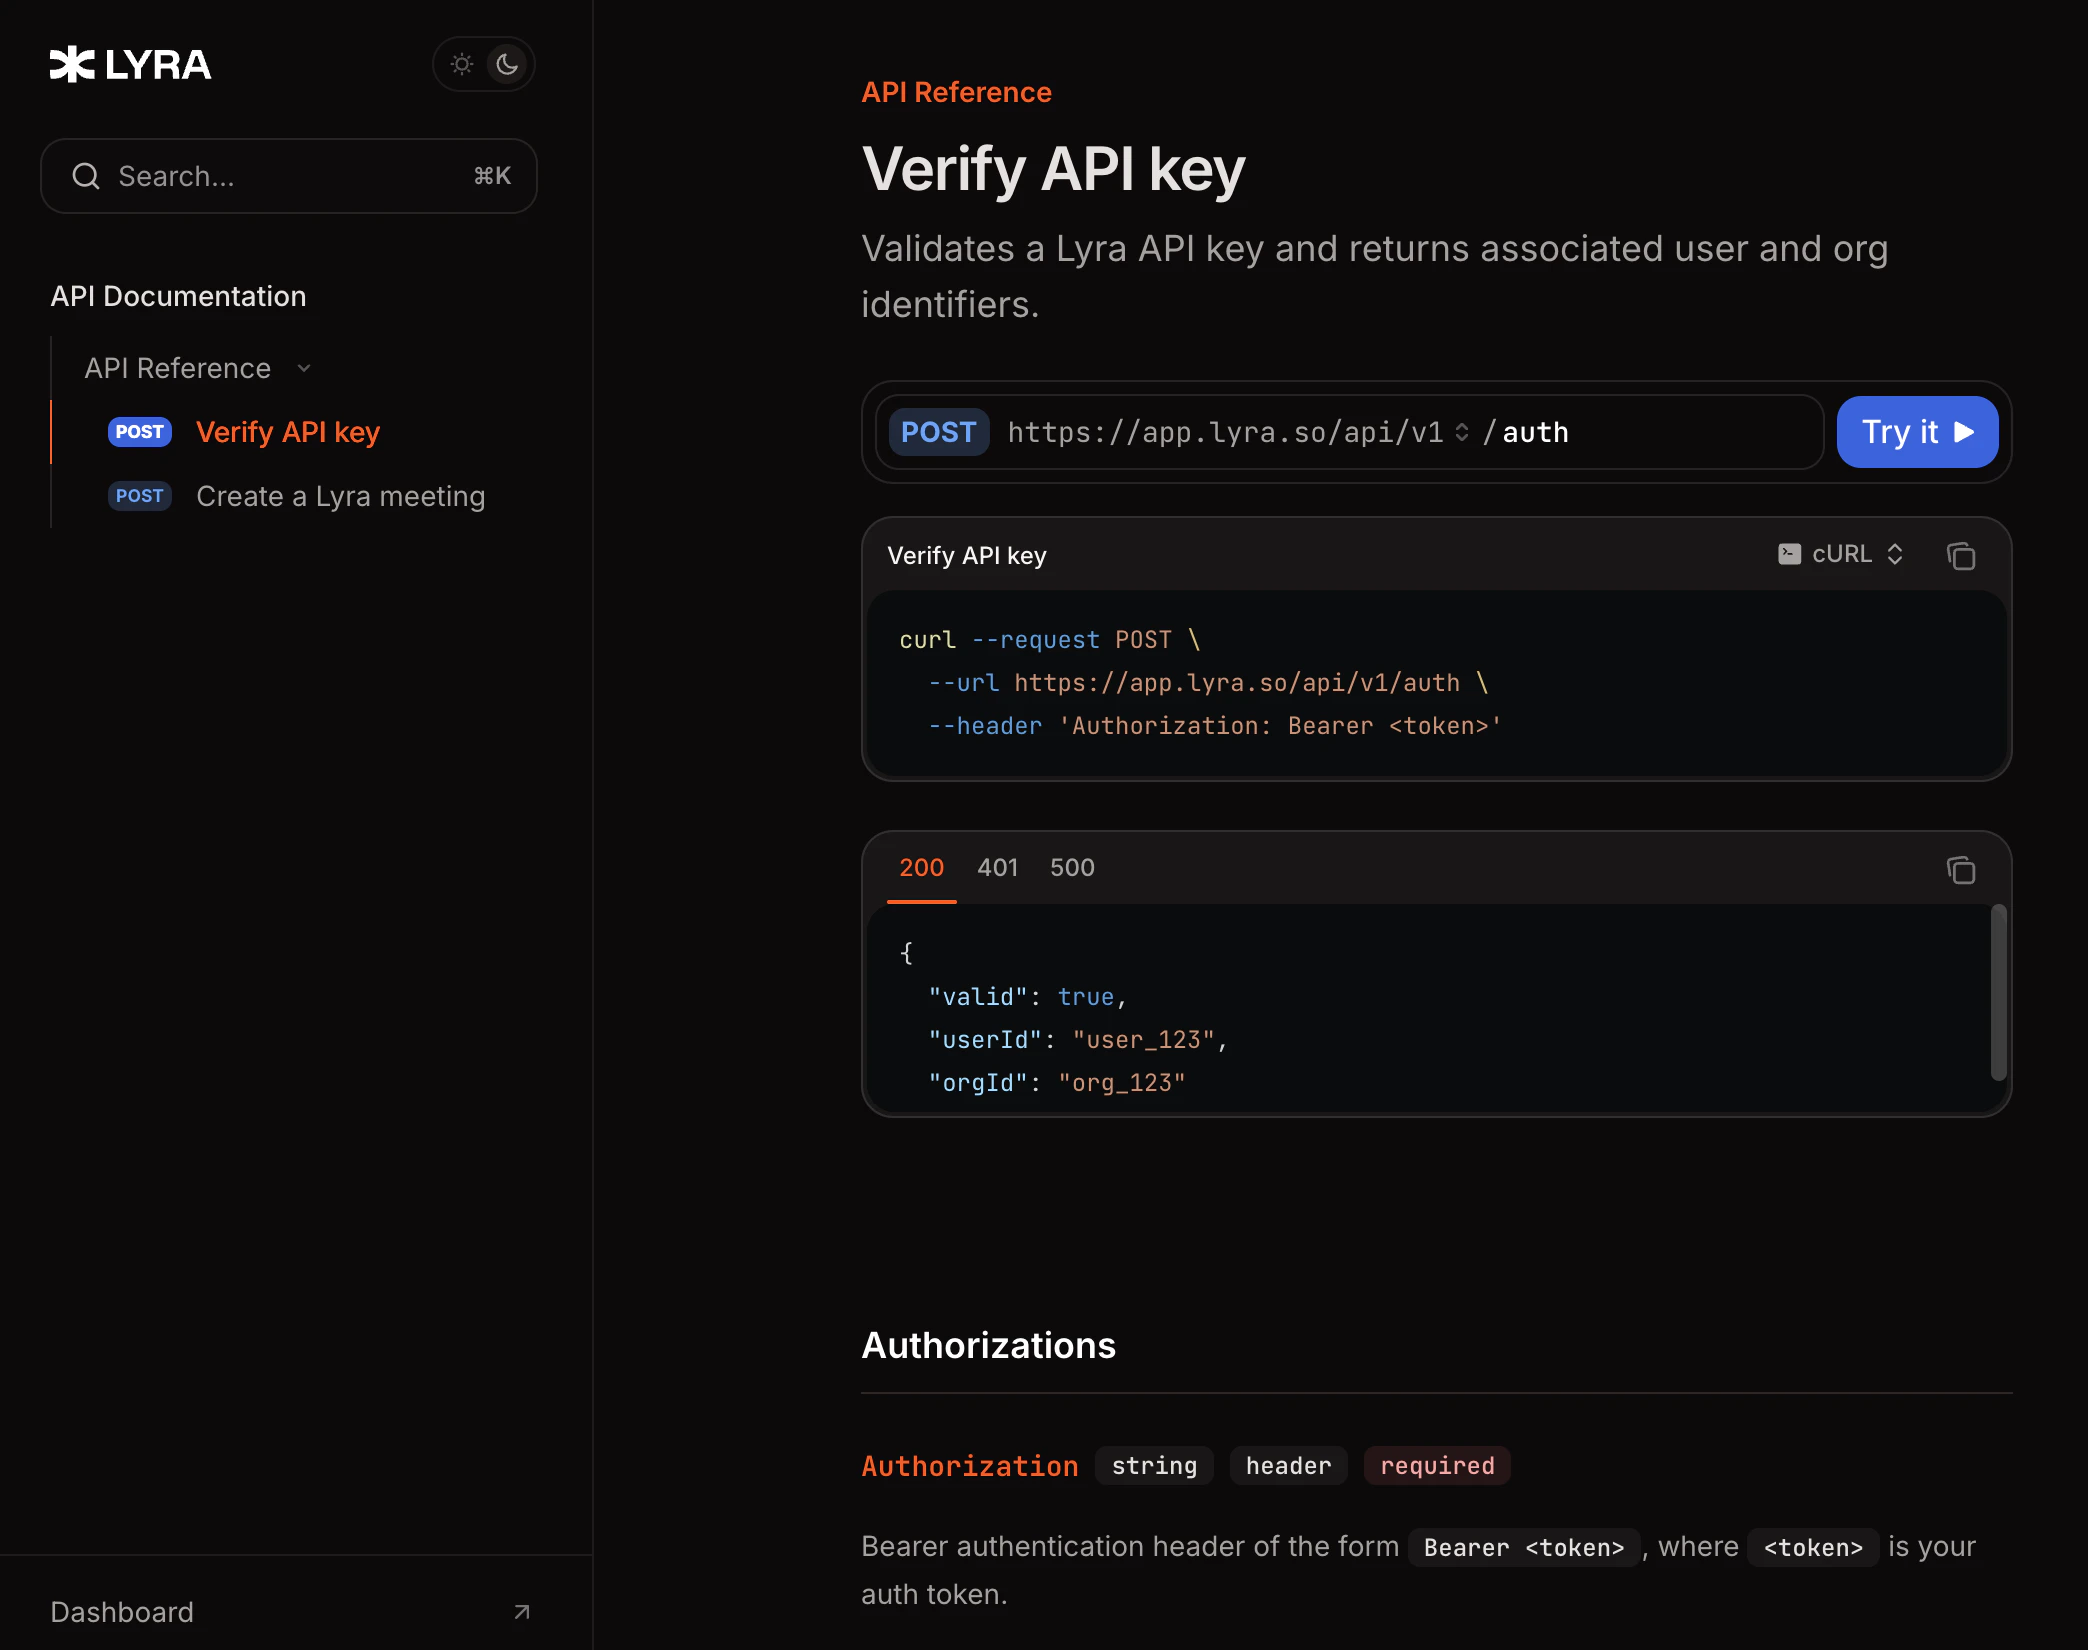Click the Authorizations section heading

(x=988, y=1345)
